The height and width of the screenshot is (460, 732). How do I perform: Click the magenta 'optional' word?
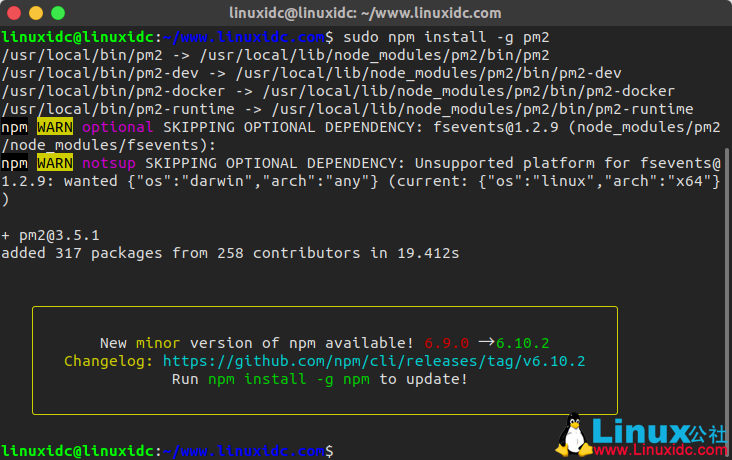pyautogui.click(x=118, y=127)
